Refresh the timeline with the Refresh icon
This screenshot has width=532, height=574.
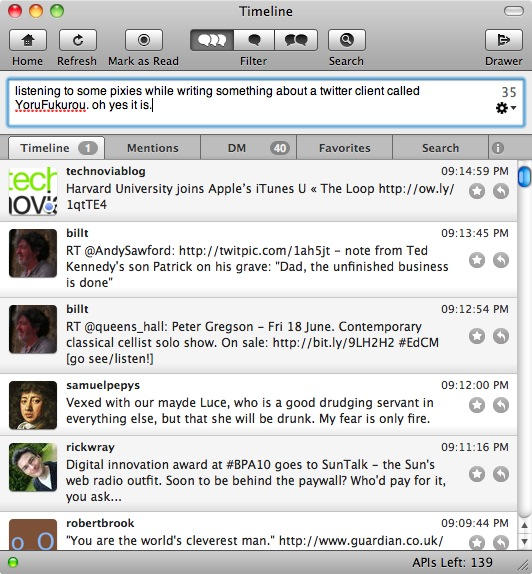coord(78,40)
